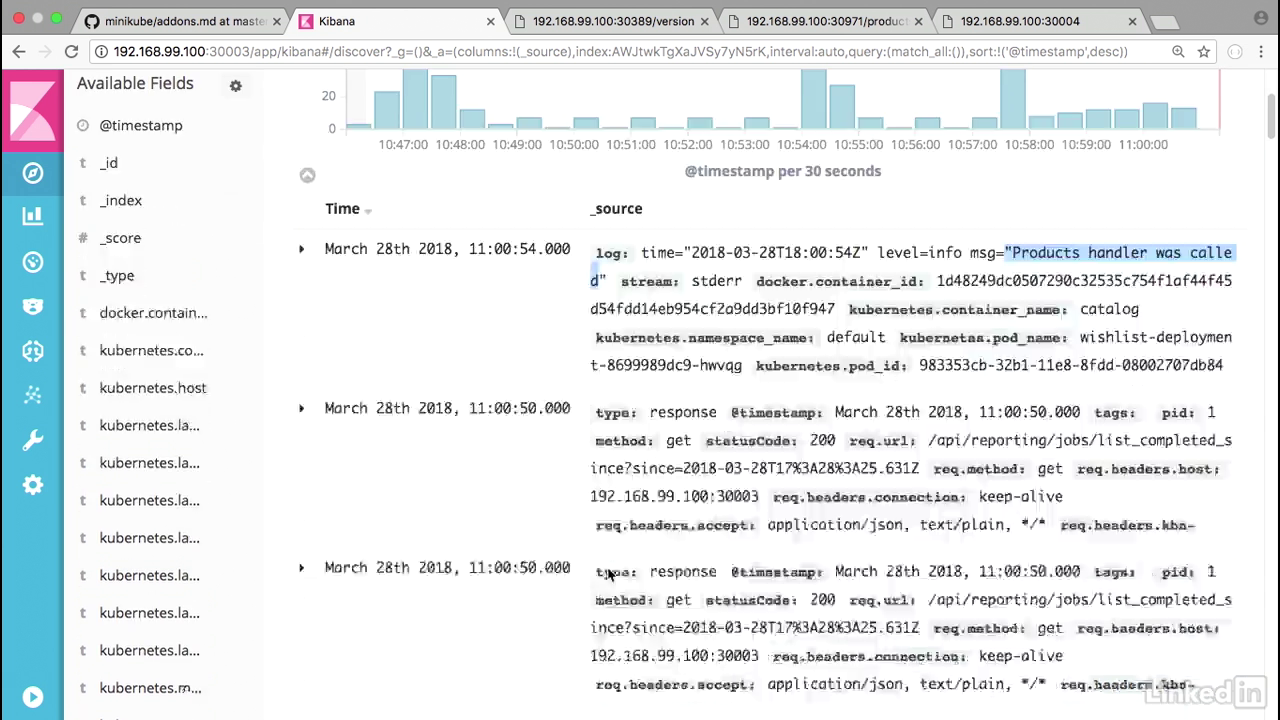Click the browser address bar URL
Screen dimensions: 1280x720
[x=620, y=52]
